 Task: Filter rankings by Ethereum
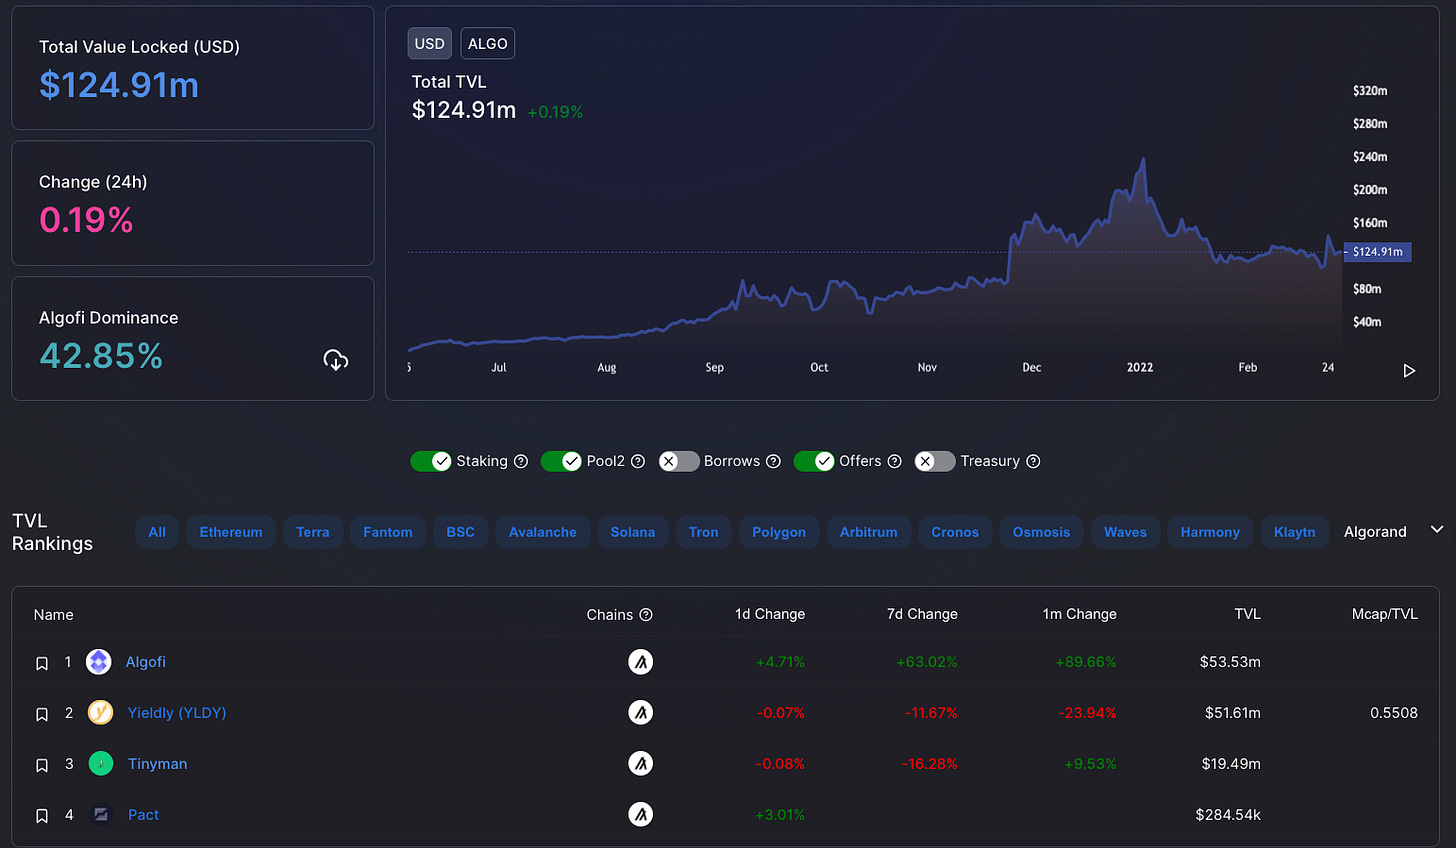[x=231, y=532]
